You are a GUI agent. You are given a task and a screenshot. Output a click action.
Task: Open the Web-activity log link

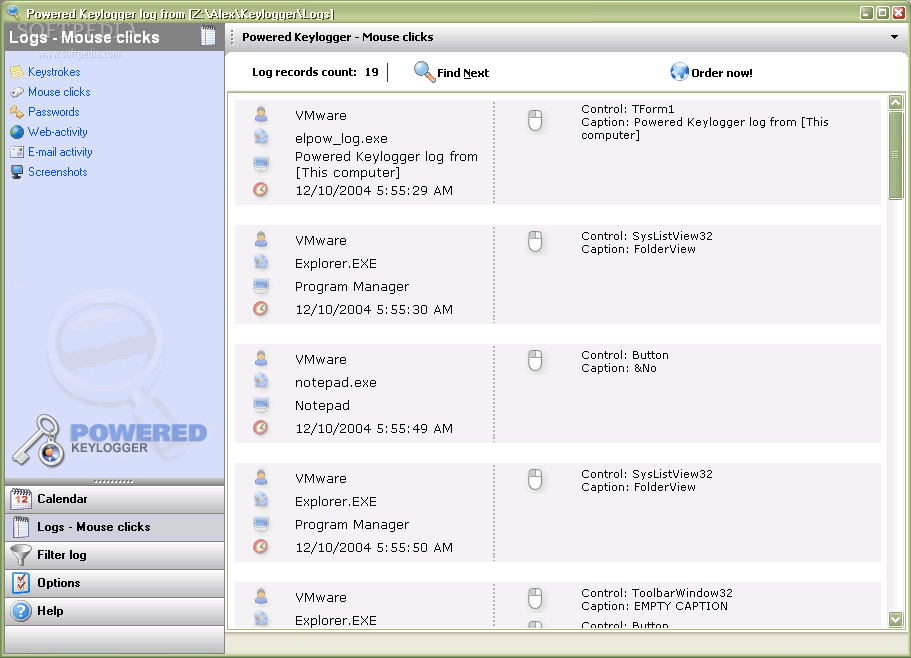58,132
